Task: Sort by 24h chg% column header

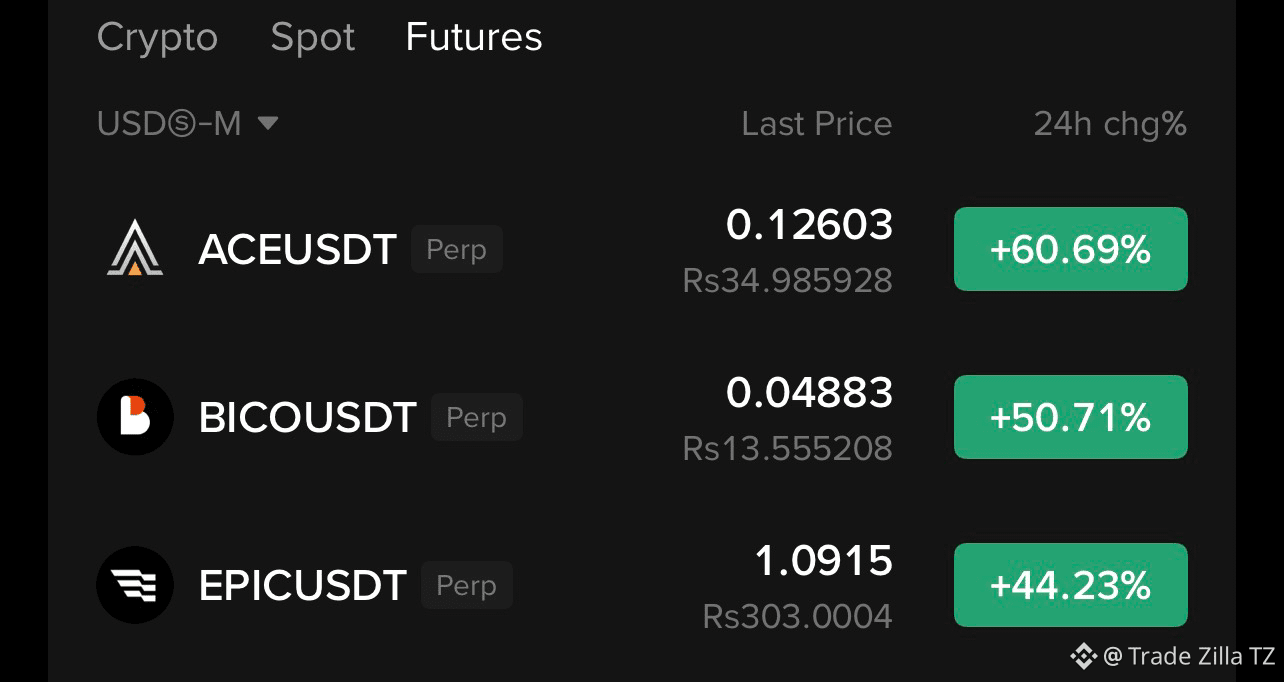Action: [x=1110, y=124]
